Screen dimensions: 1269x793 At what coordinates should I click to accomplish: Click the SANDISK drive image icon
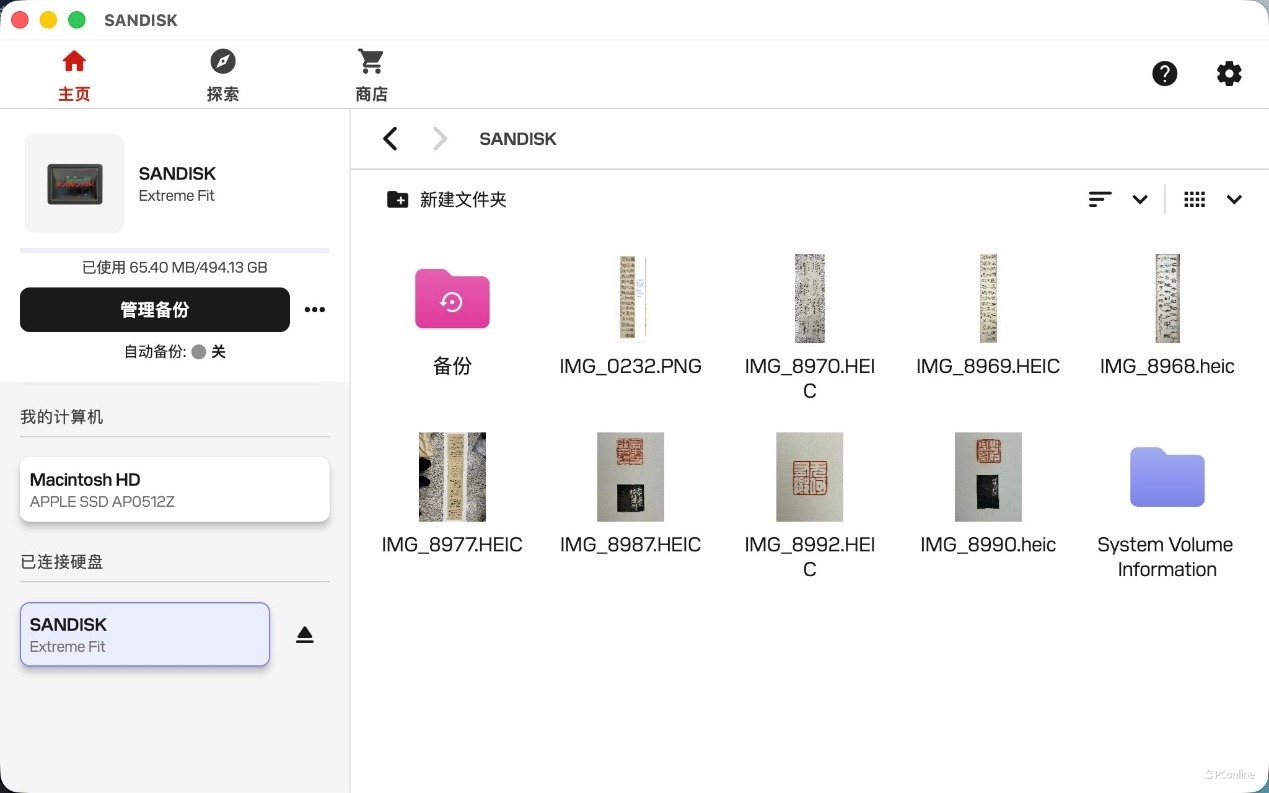(x=74, y=184)
